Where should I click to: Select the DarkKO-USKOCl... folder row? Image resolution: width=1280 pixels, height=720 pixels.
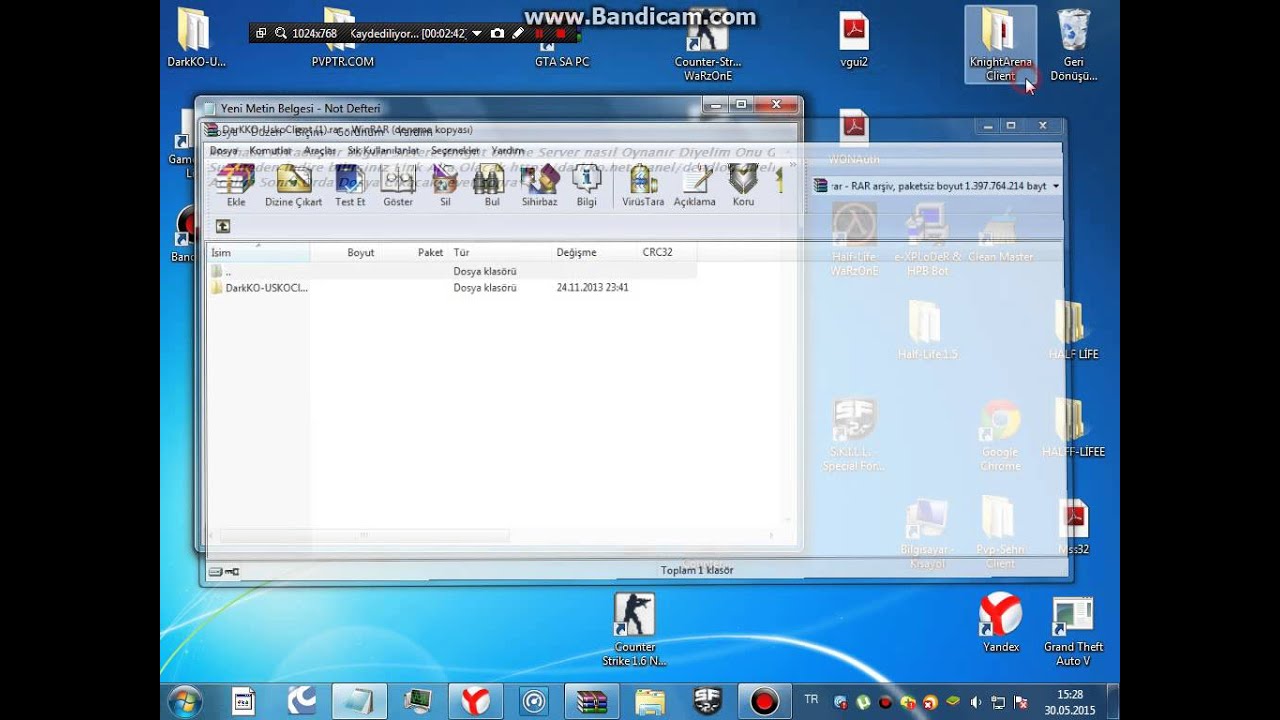pyautogui.click(x=452, y=288)
